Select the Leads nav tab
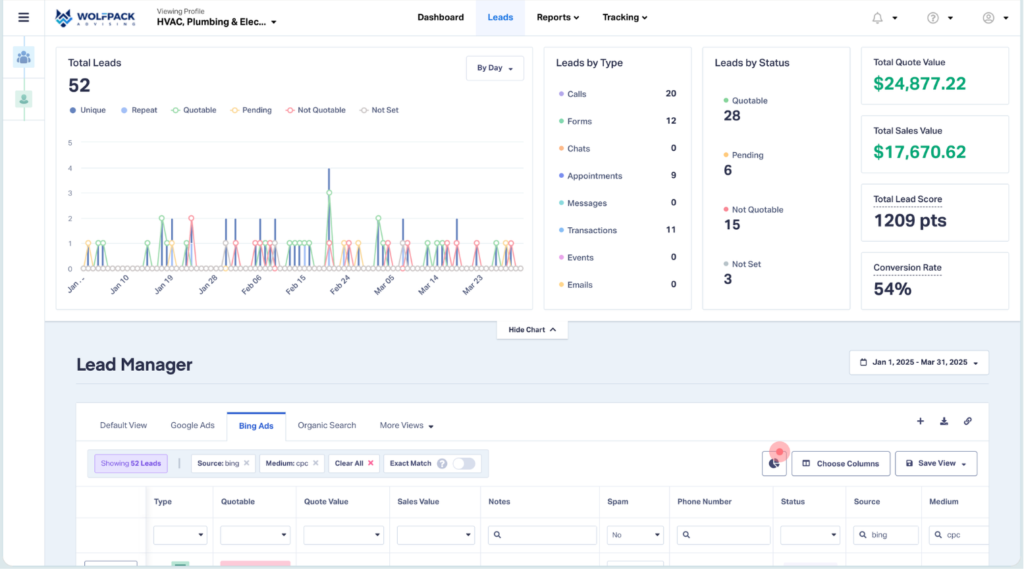The image size is (1024, 569). (x=500, y=18)
